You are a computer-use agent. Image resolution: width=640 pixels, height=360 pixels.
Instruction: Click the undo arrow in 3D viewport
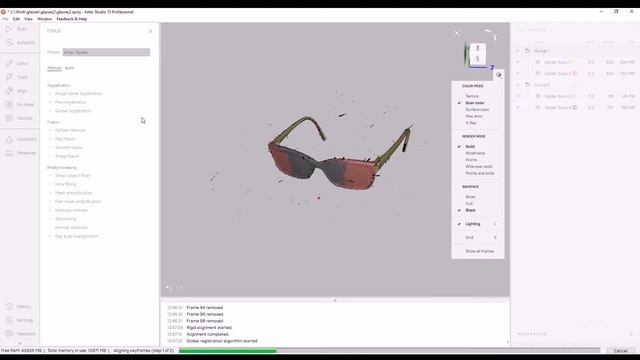(x=169, y=288)
